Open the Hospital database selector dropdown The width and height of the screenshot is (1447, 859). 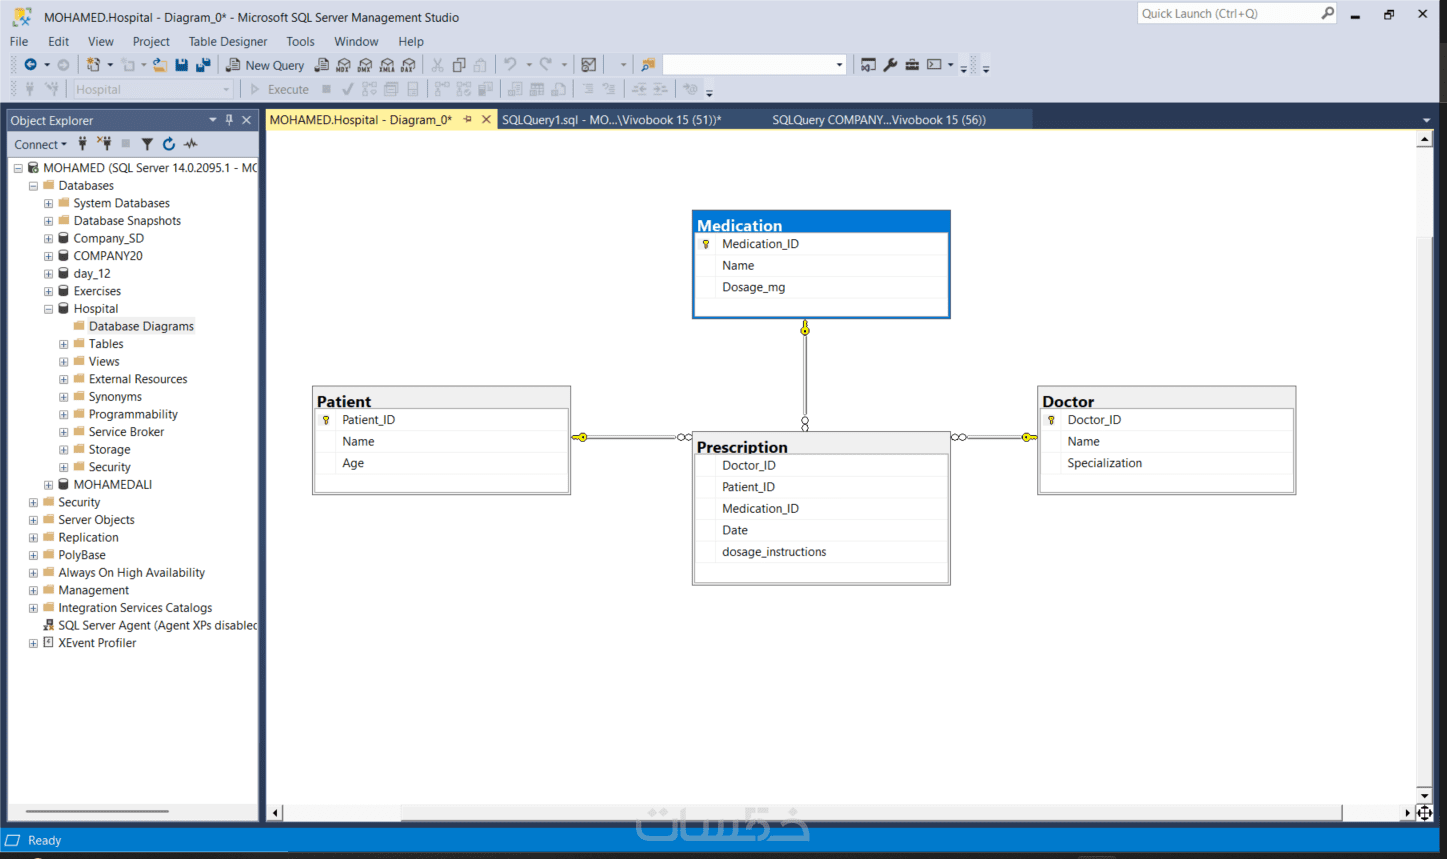[226, 89]
